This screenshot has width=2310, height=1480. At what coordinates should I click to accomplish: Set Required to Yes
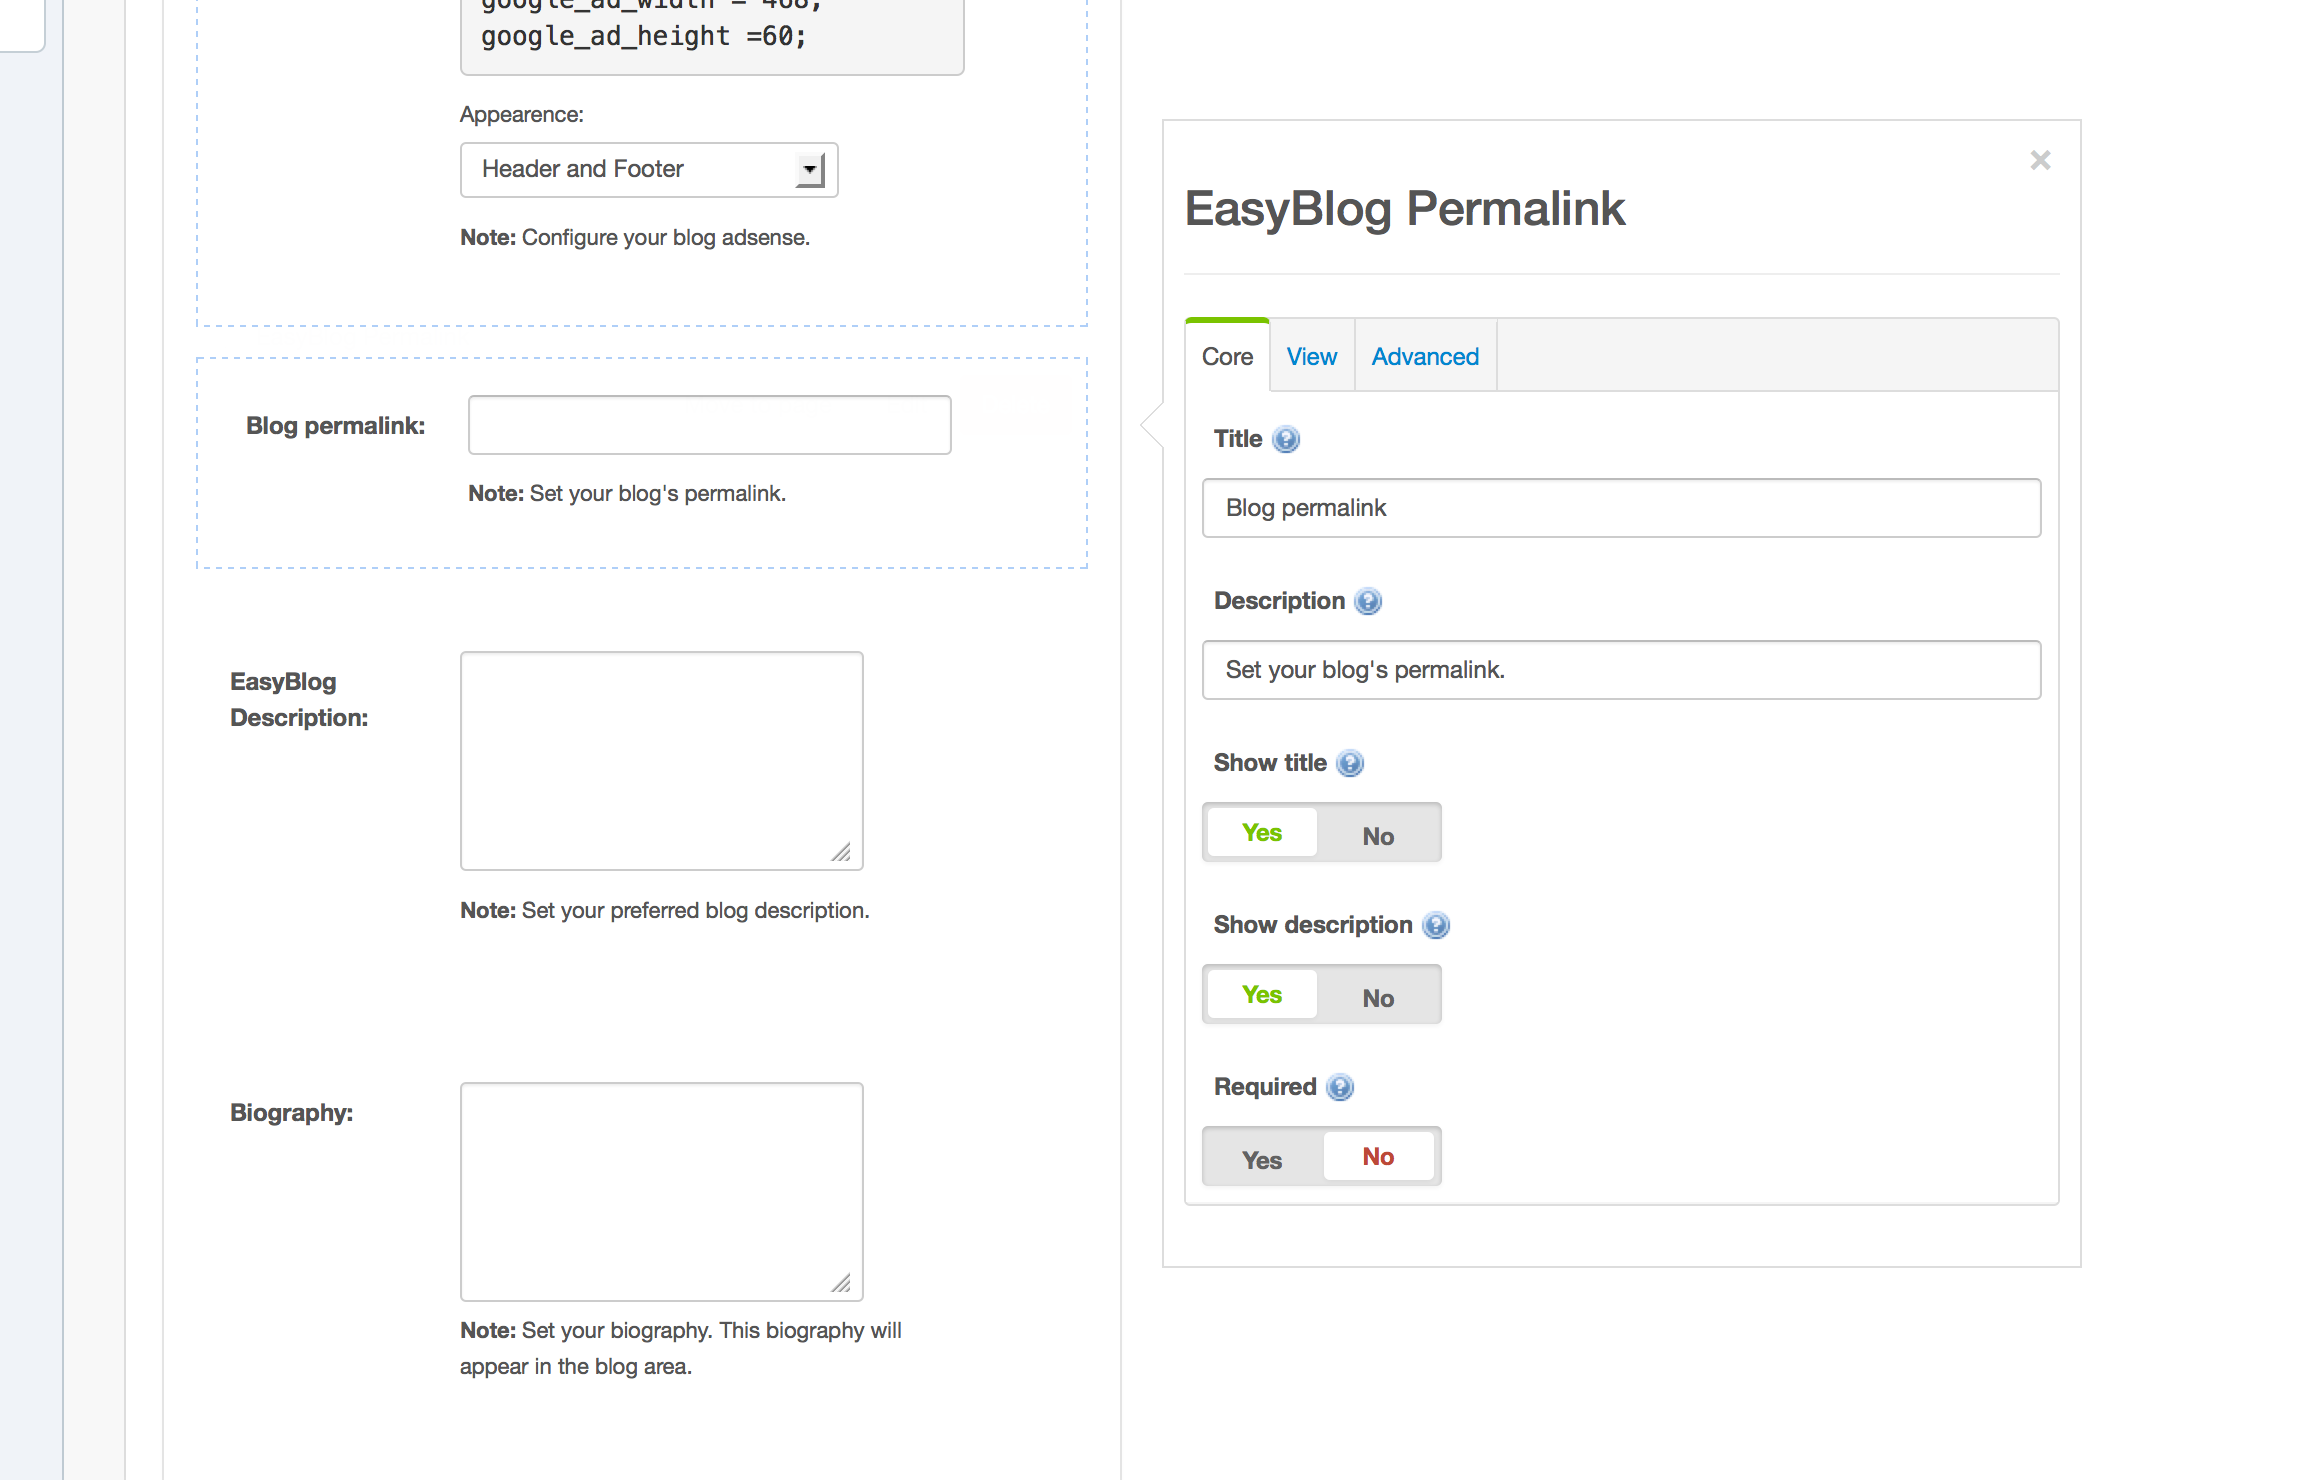point(1262,1159)
